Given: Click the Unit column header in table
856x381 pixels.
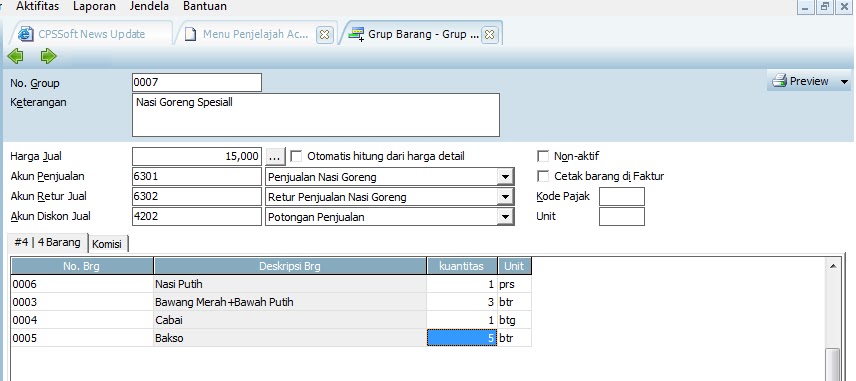Looking at the screenshot, I should coord(514,266).
